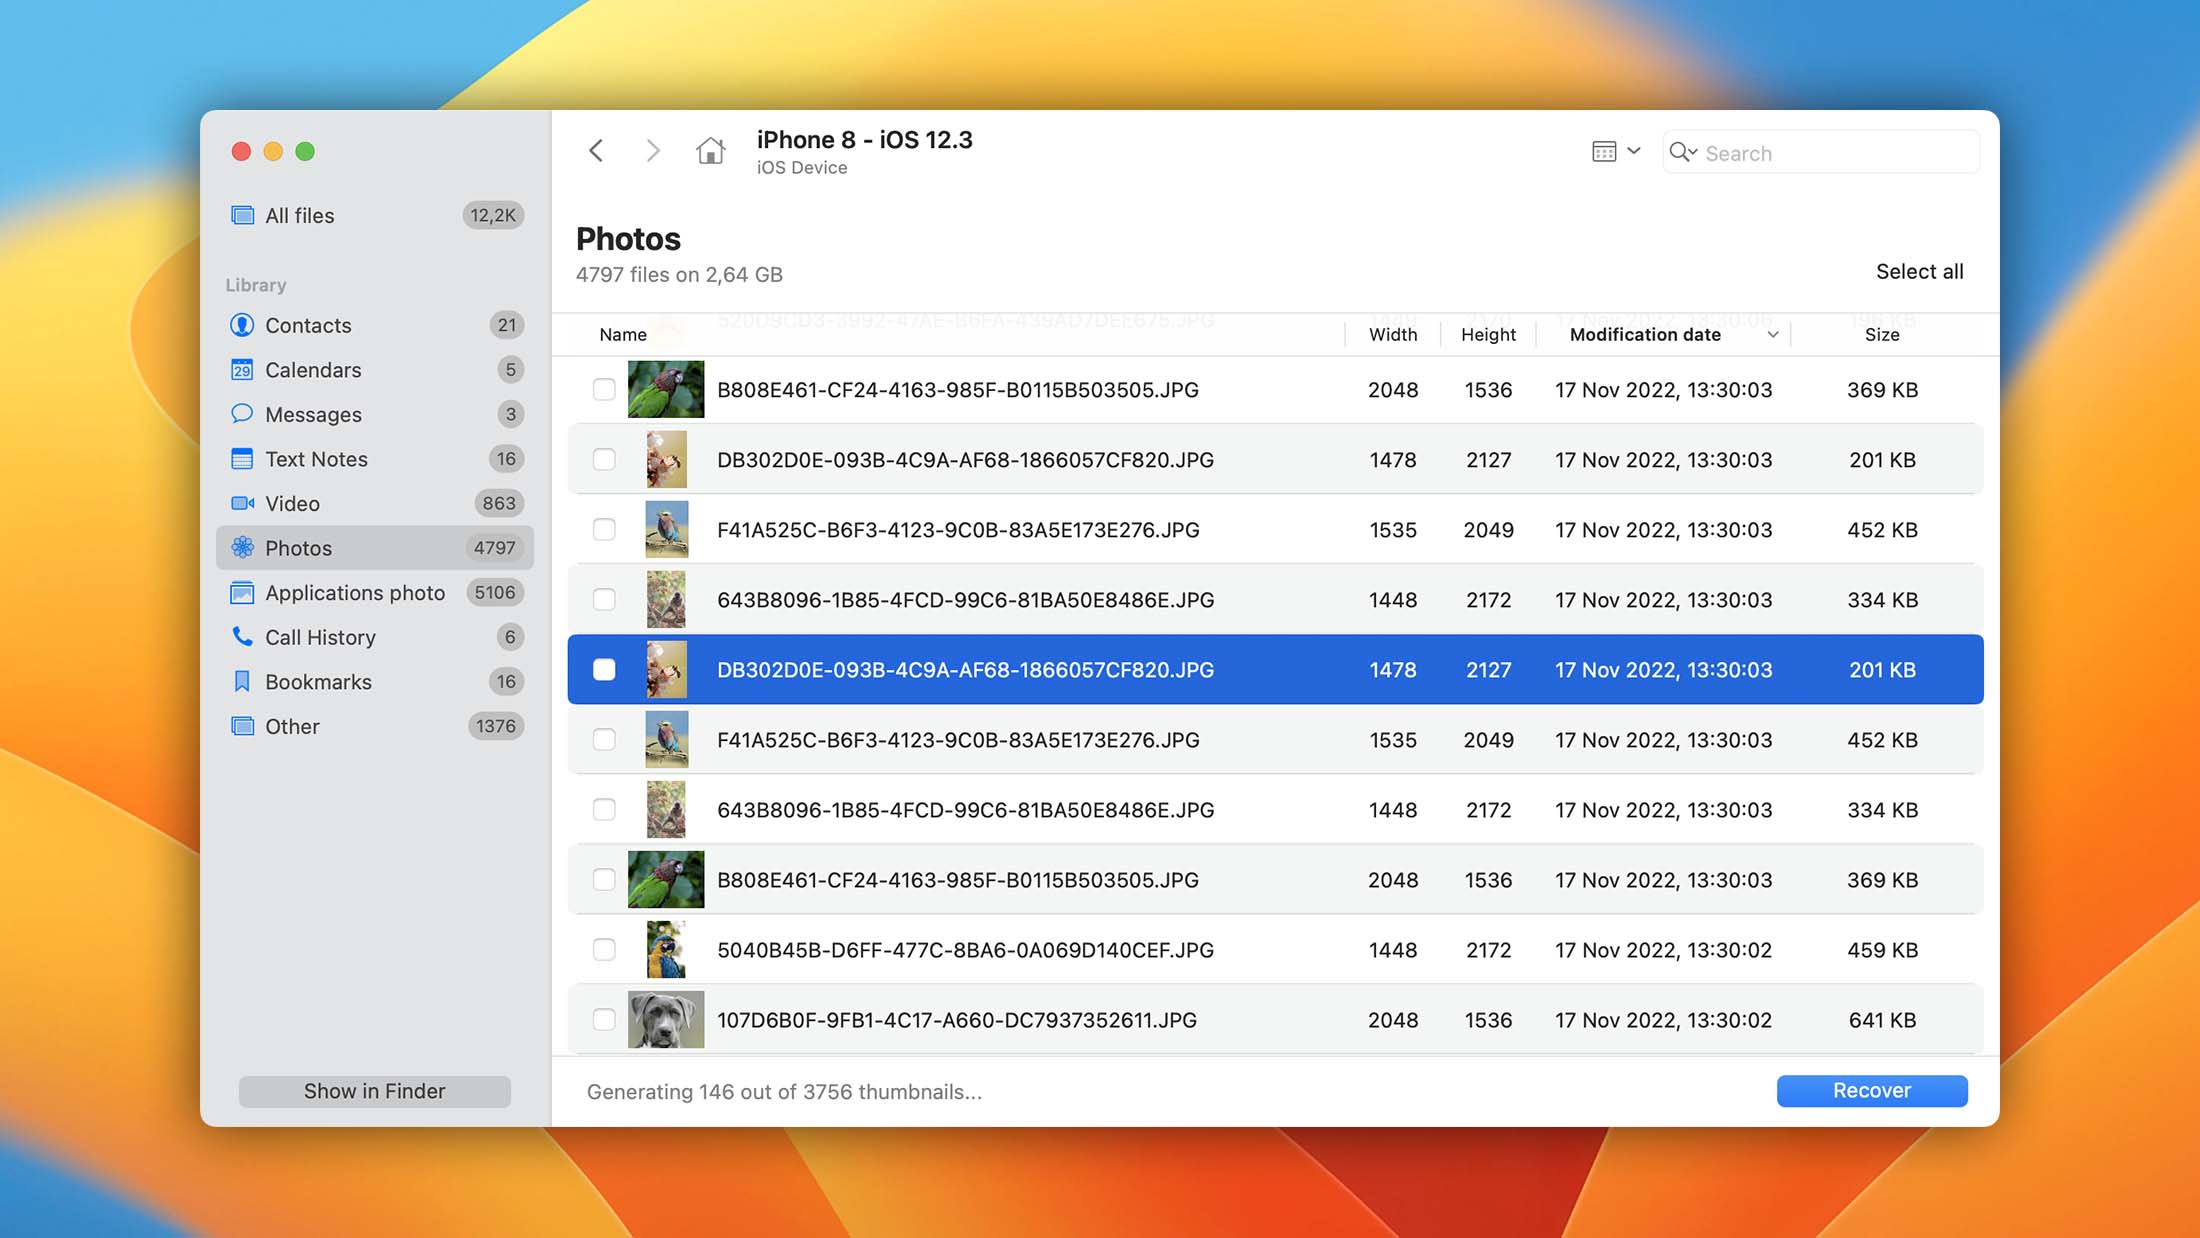Sort by the Name column header
2200x1238 pixels.
click(623, 335)
